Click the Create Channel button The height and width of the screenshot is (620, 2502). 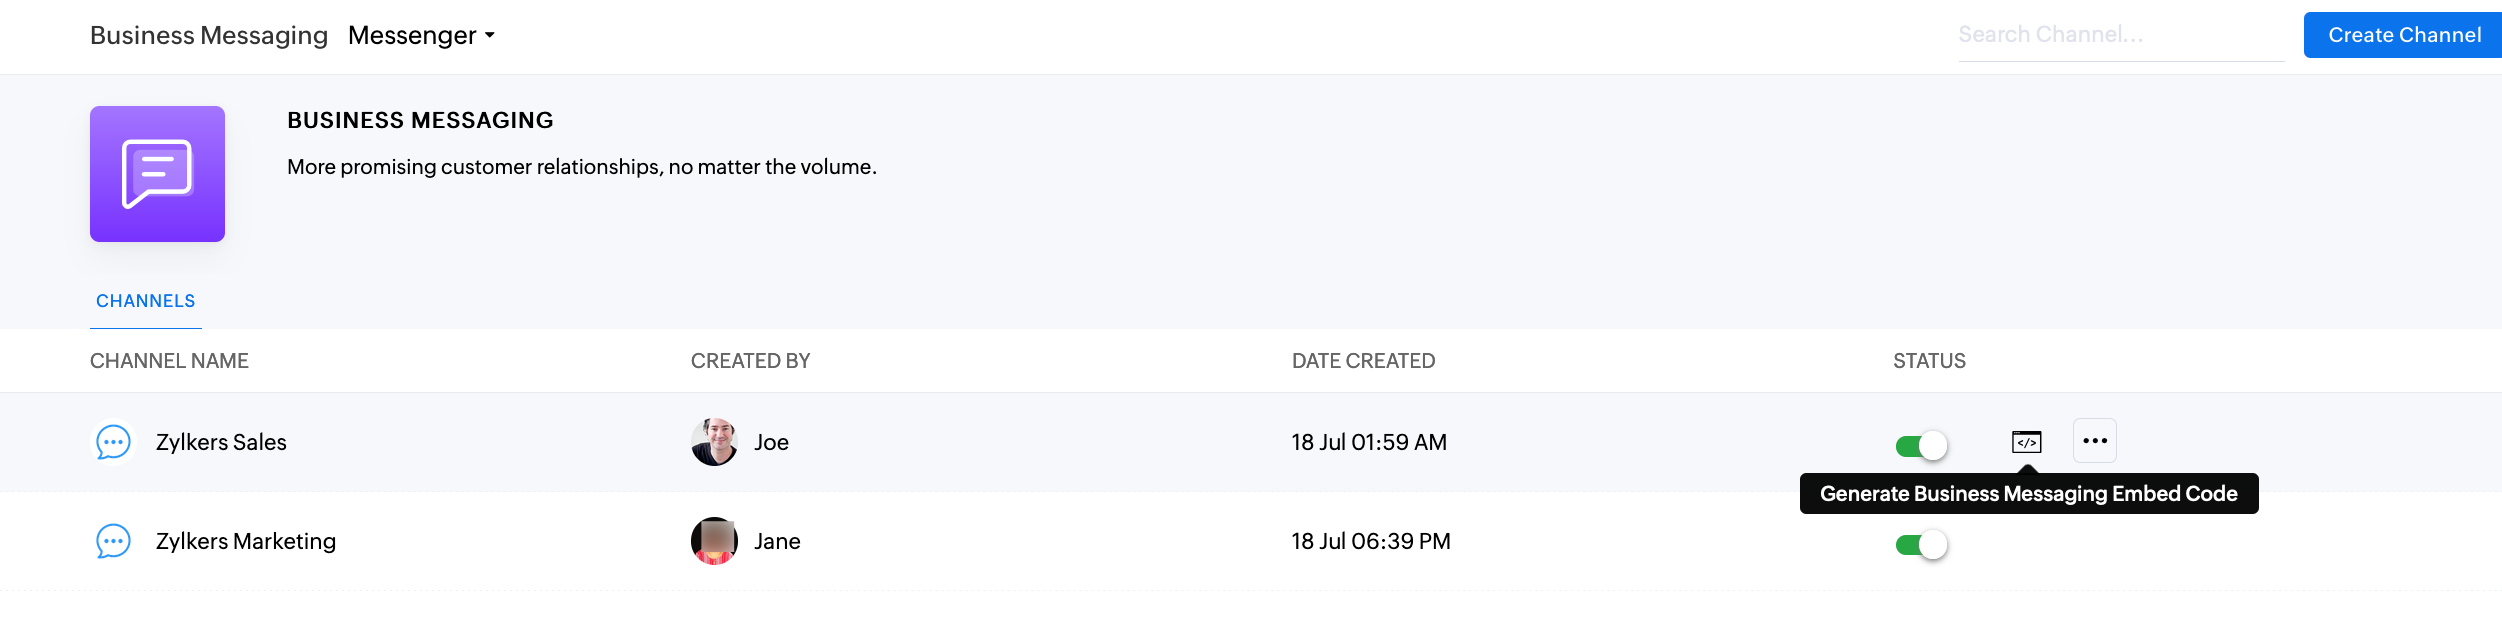[2403, 35]
